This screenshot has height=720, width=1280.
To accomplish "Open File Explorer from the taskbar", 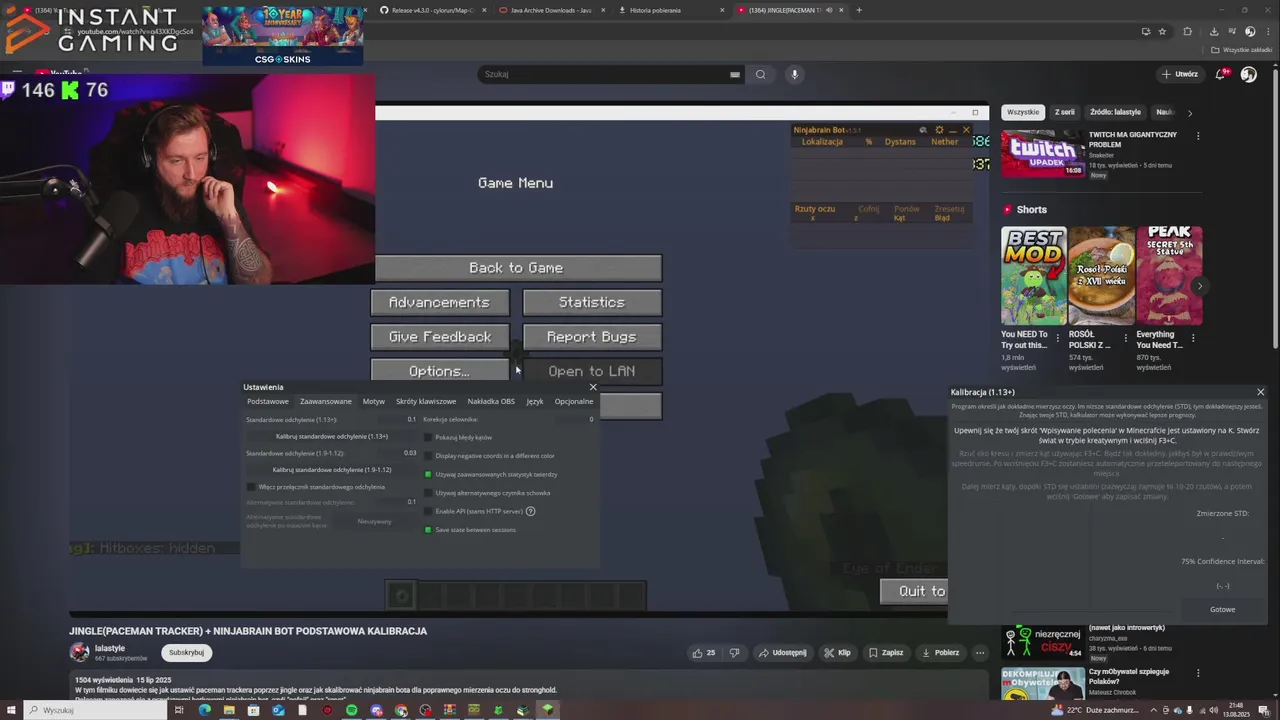I will 229,710.
